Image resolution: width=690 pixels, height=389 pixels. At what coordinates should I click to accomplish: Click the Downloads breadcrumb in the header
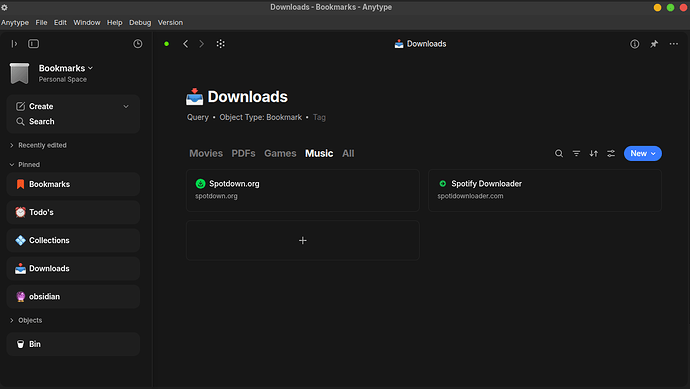(x=420, y=44)
